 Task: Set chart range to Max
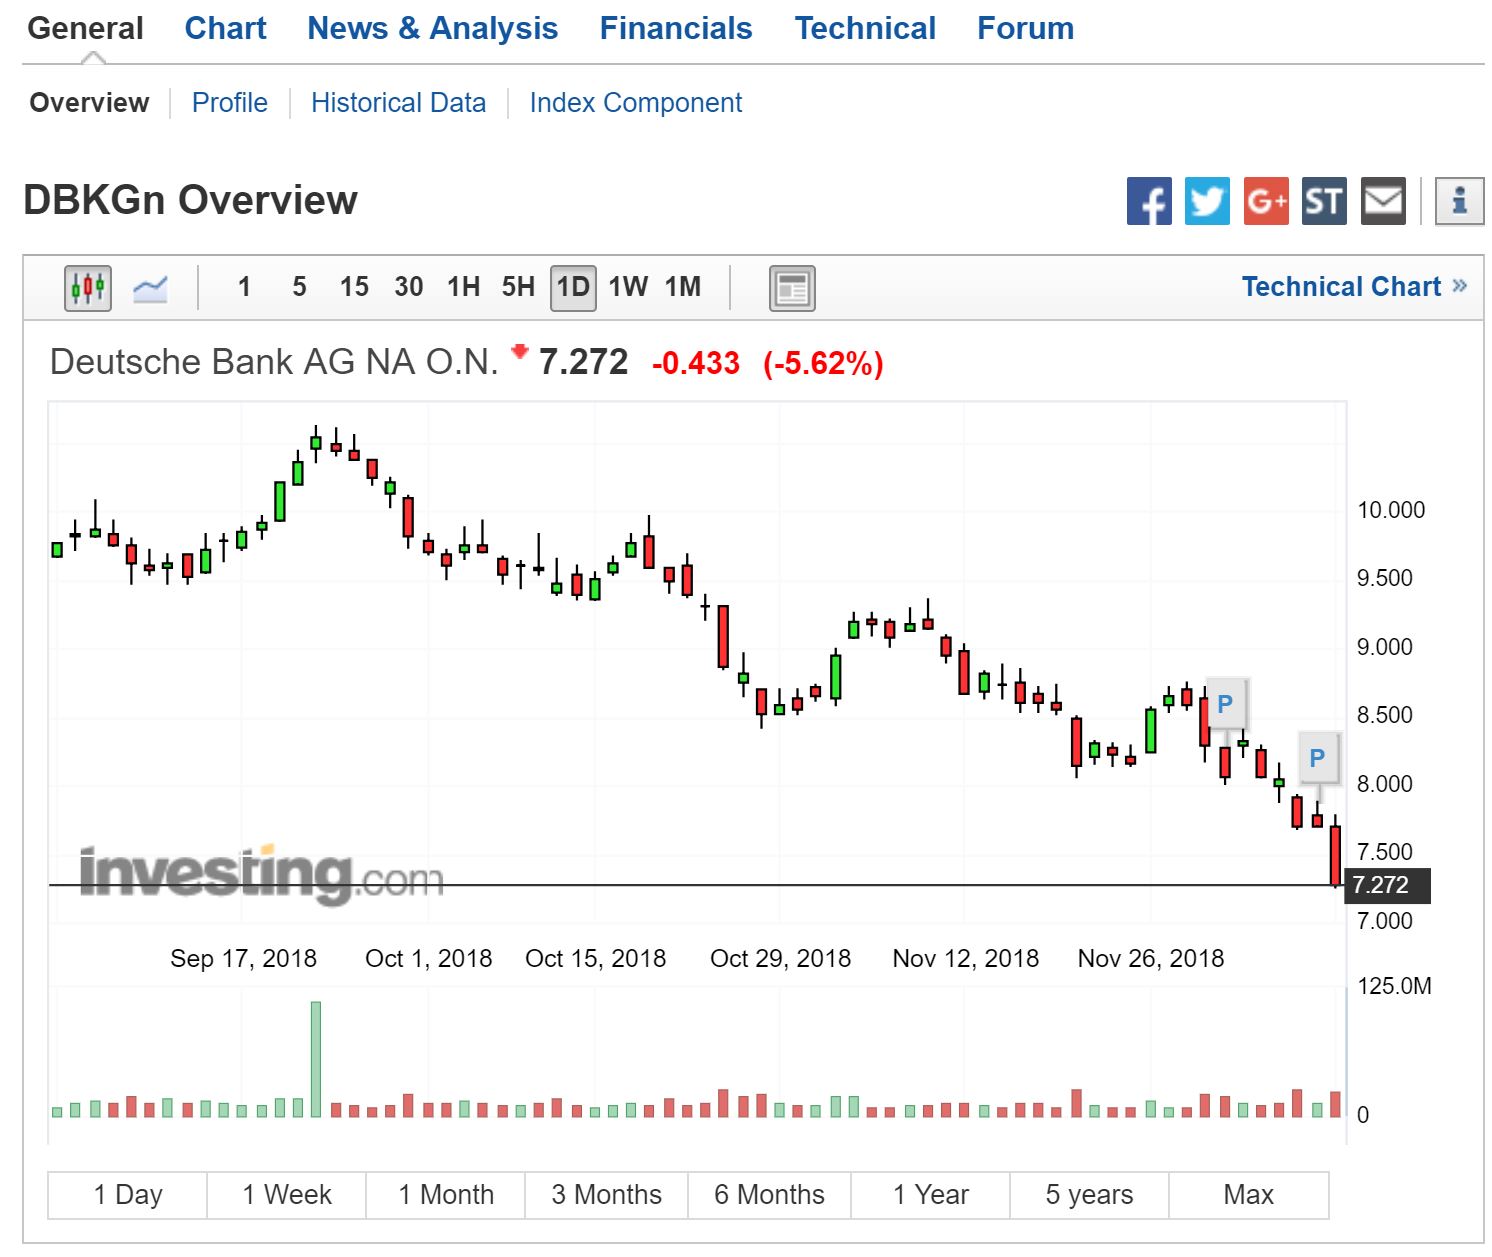click(x=1249, y=1195)
